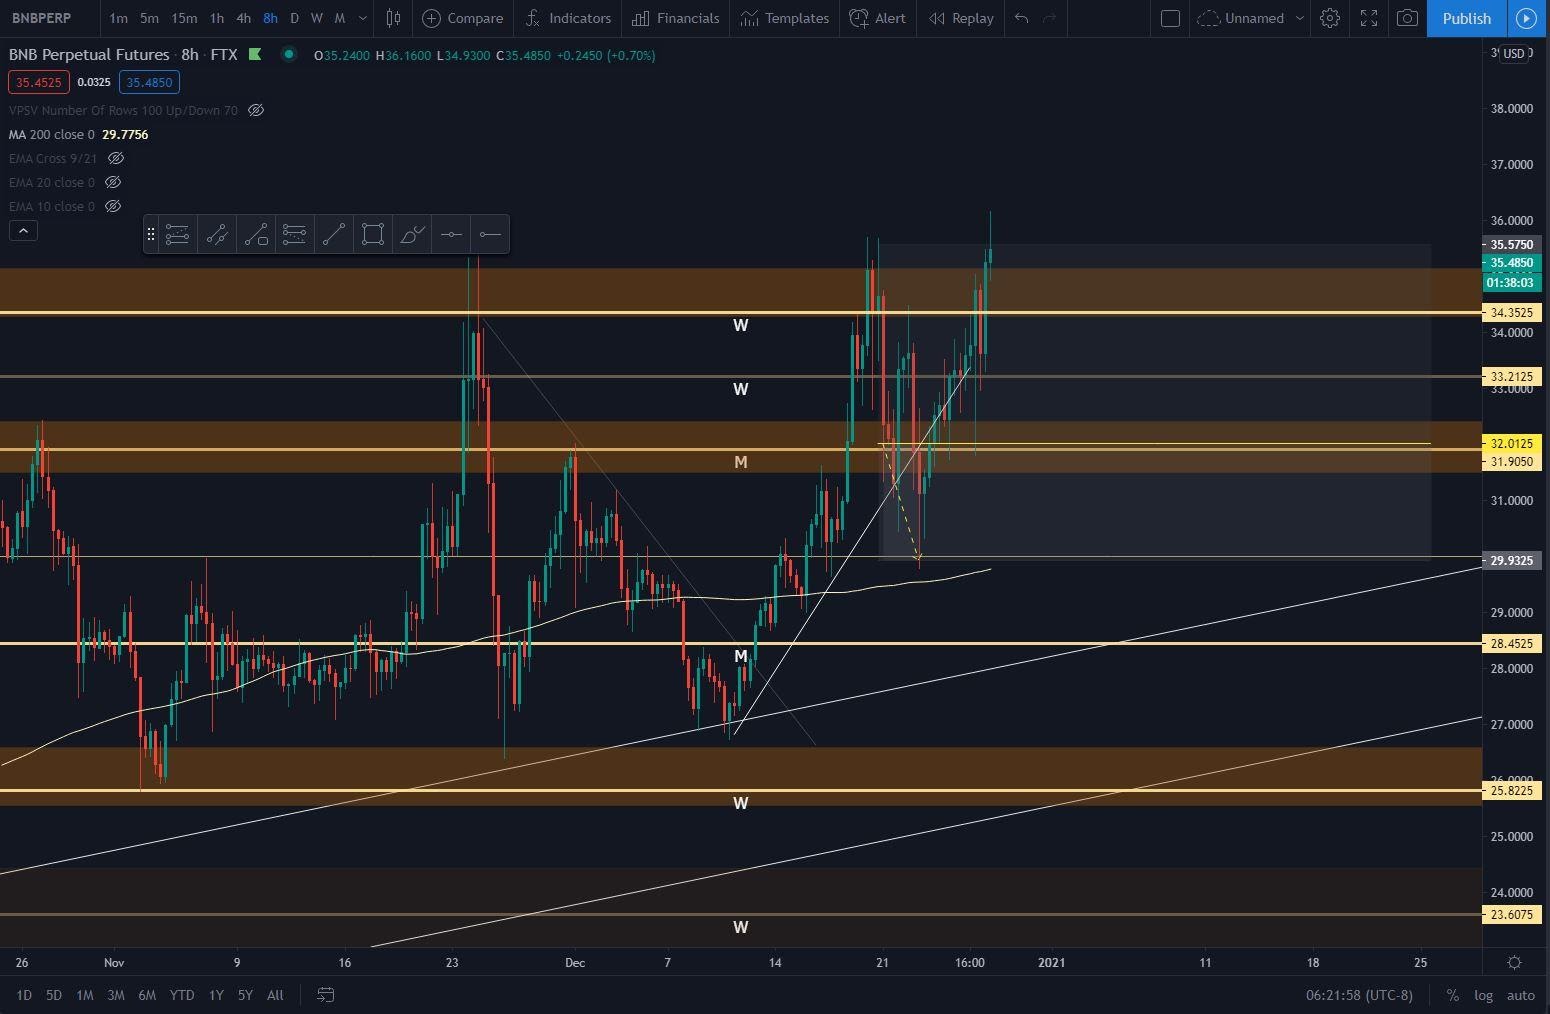Click the blue Publish button
The height and width of the screenshot is (1014, 1550).
tap(1466, 18)
